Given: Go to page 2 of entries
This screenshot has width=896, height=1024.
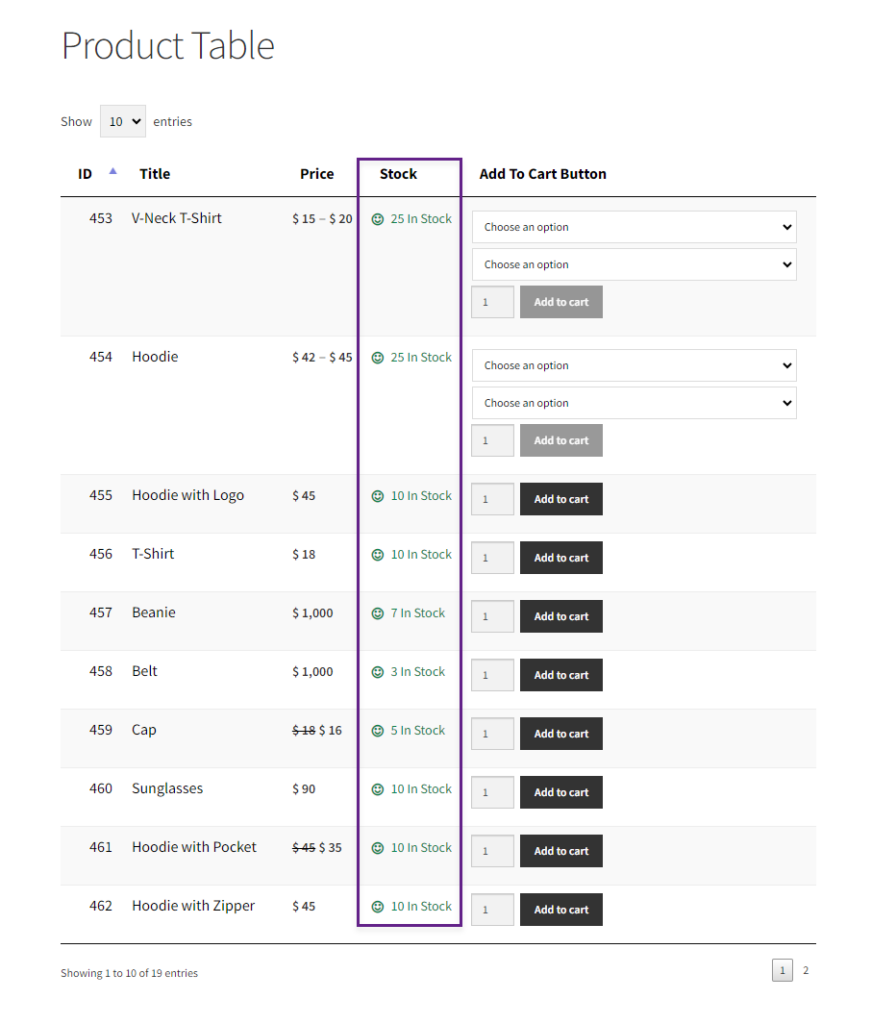Looking at the screenshot, I should coord(806,970).
